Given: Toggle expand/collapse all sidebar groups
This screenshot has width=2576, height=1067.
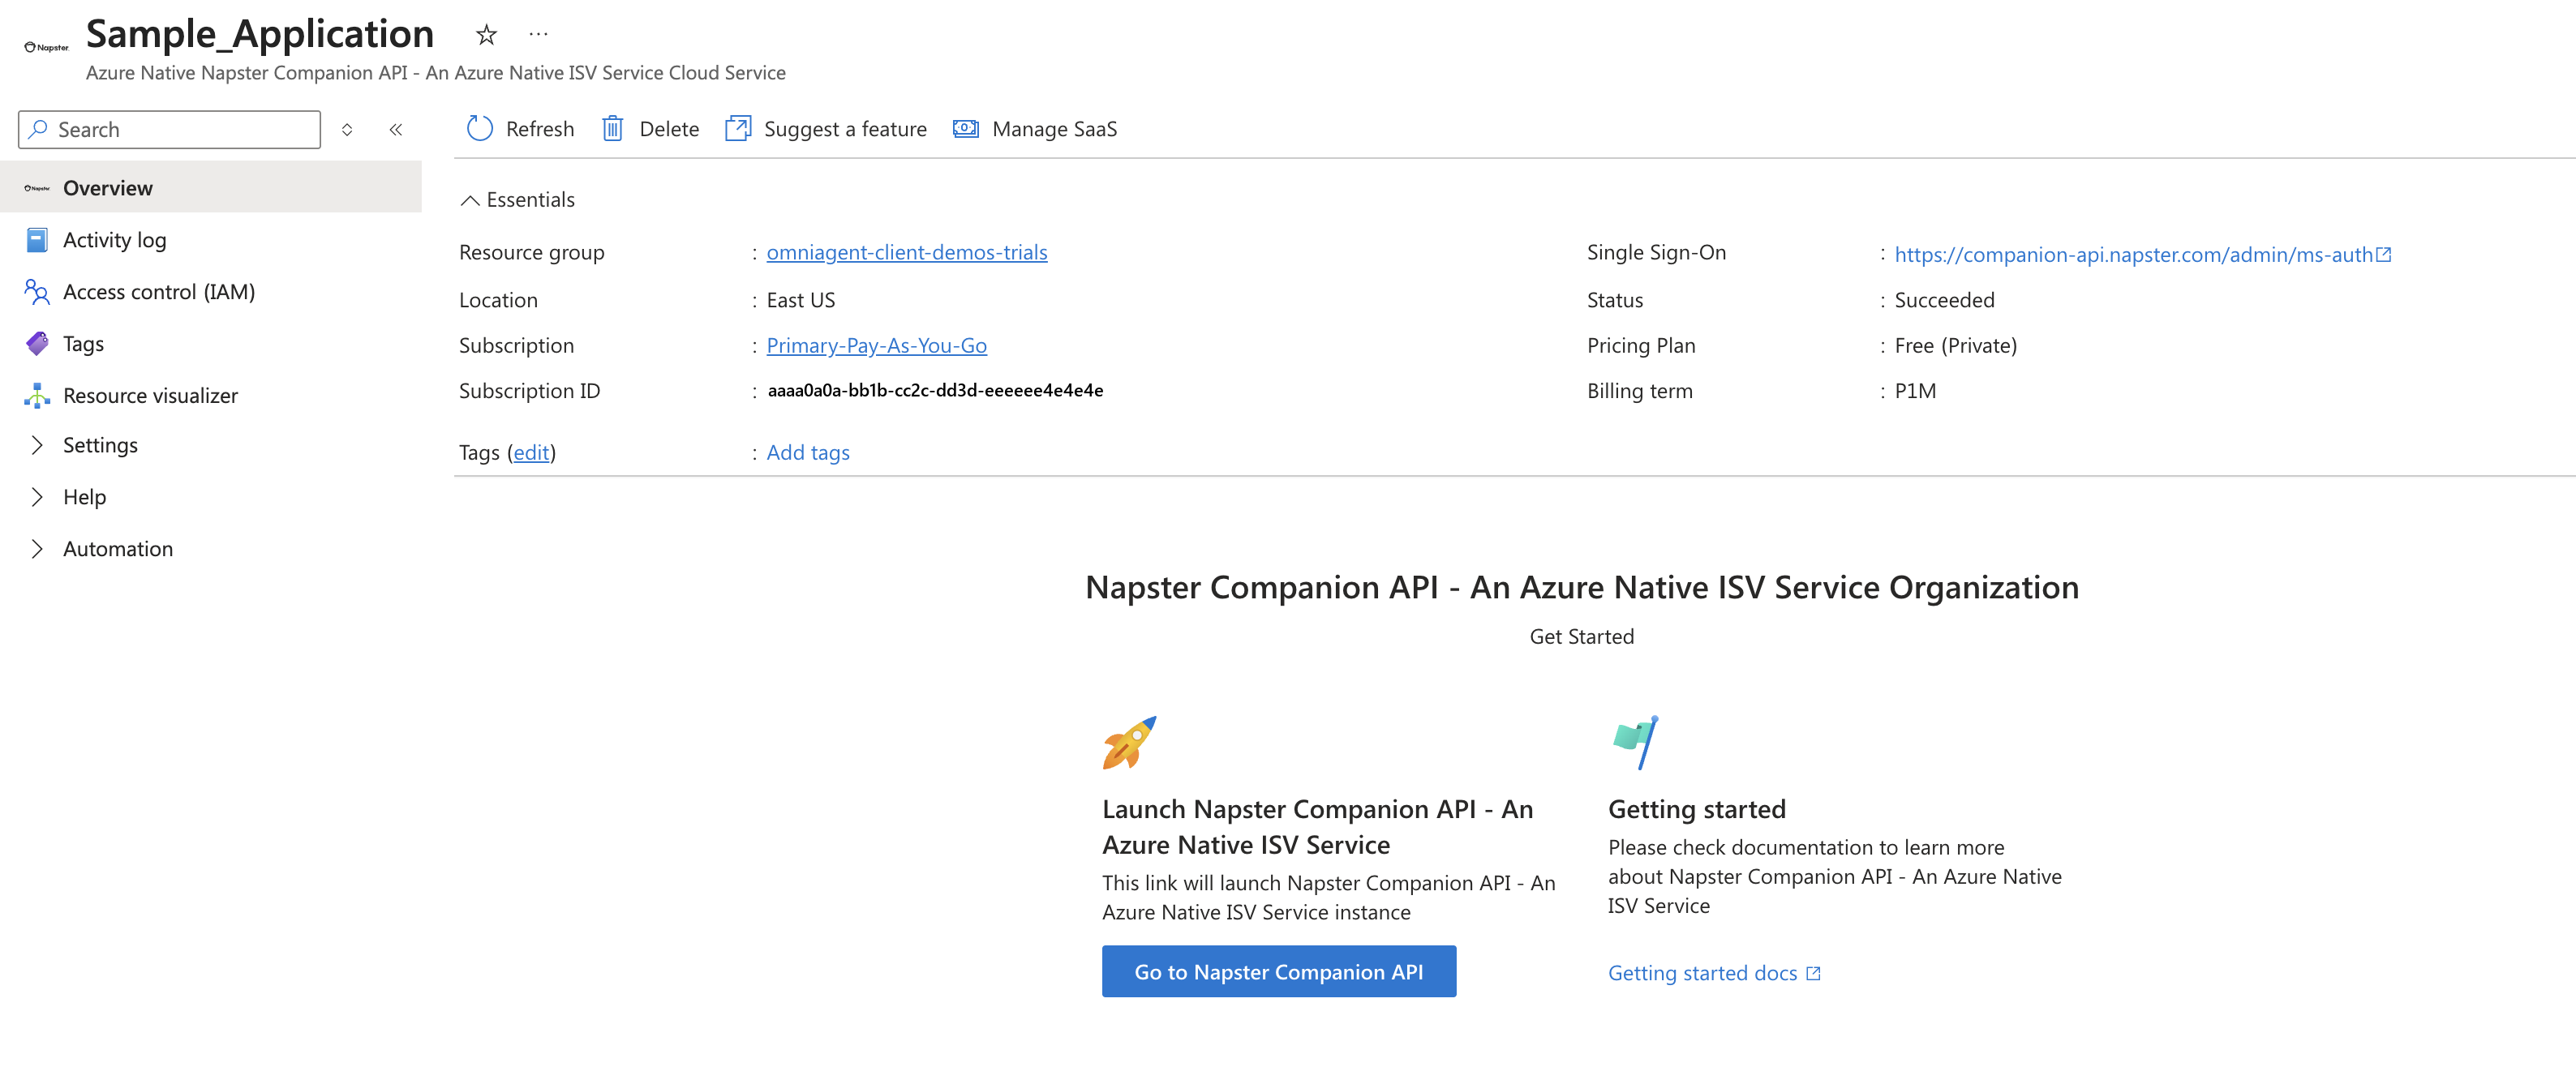Looking at the screenshot, I should 347,129.
